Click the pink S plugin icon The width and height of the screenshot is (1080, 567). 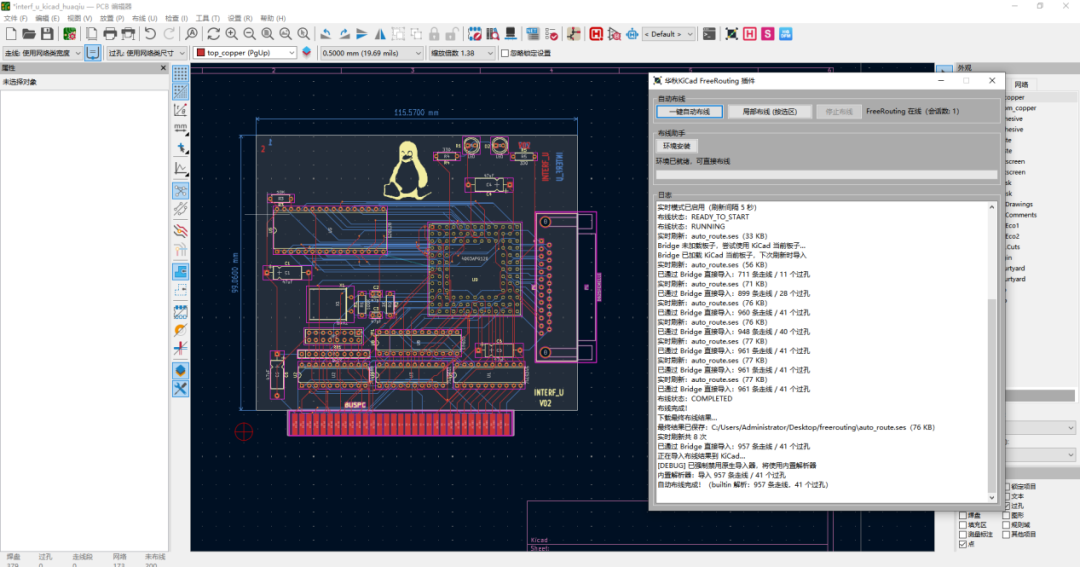pos(767,34)
